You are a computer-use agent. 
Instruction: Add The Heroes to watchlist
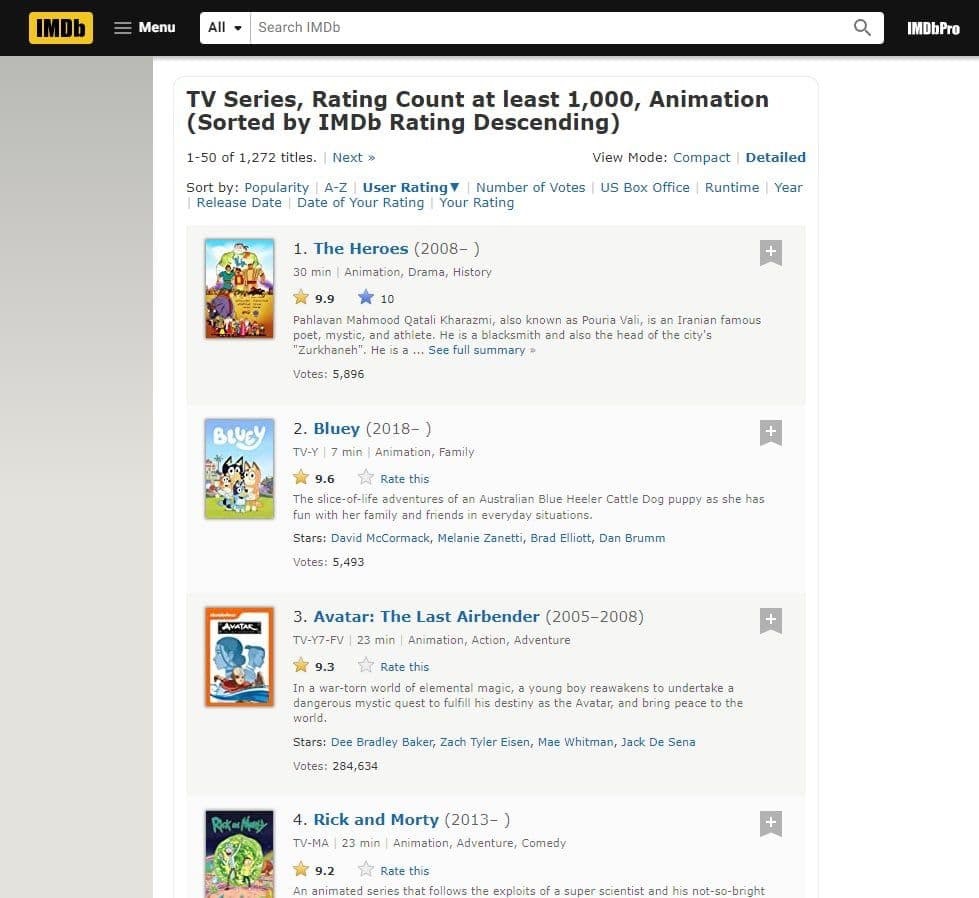770,252
